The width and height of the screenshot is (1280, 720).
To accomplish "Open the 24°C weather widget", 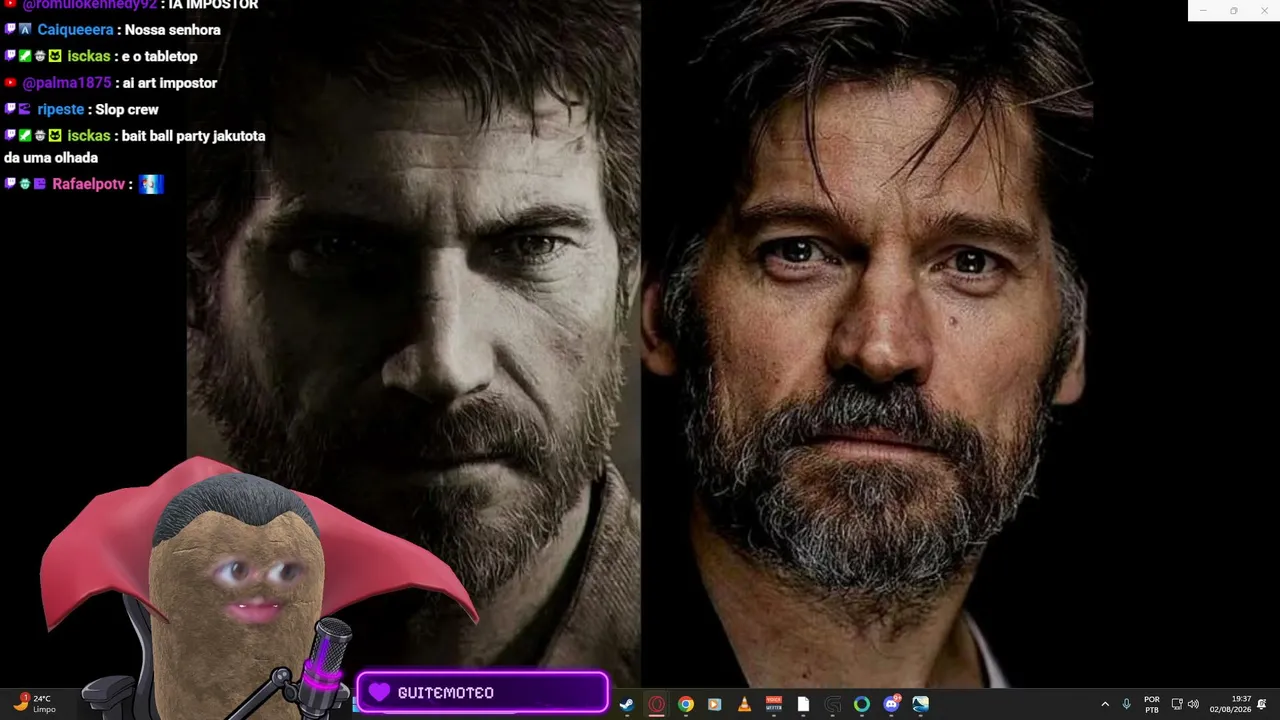I will point(34,704).
